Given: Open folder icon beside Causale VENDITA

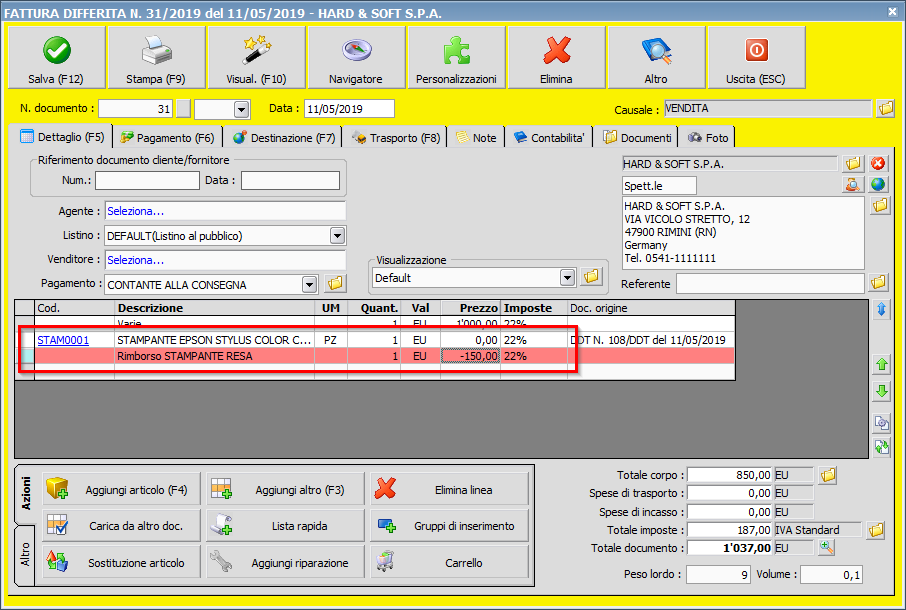Looking at the screenshot, I should pyautogui.click(x=885, y=108).
